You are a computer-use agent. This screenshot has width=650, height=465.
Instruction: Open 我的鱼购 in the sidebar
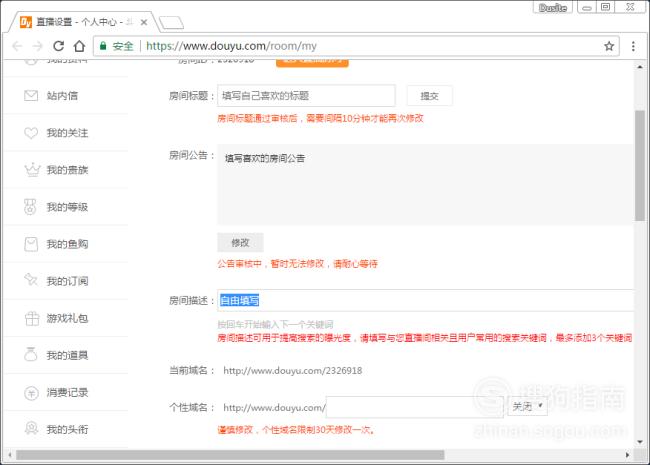coord(67,244)
